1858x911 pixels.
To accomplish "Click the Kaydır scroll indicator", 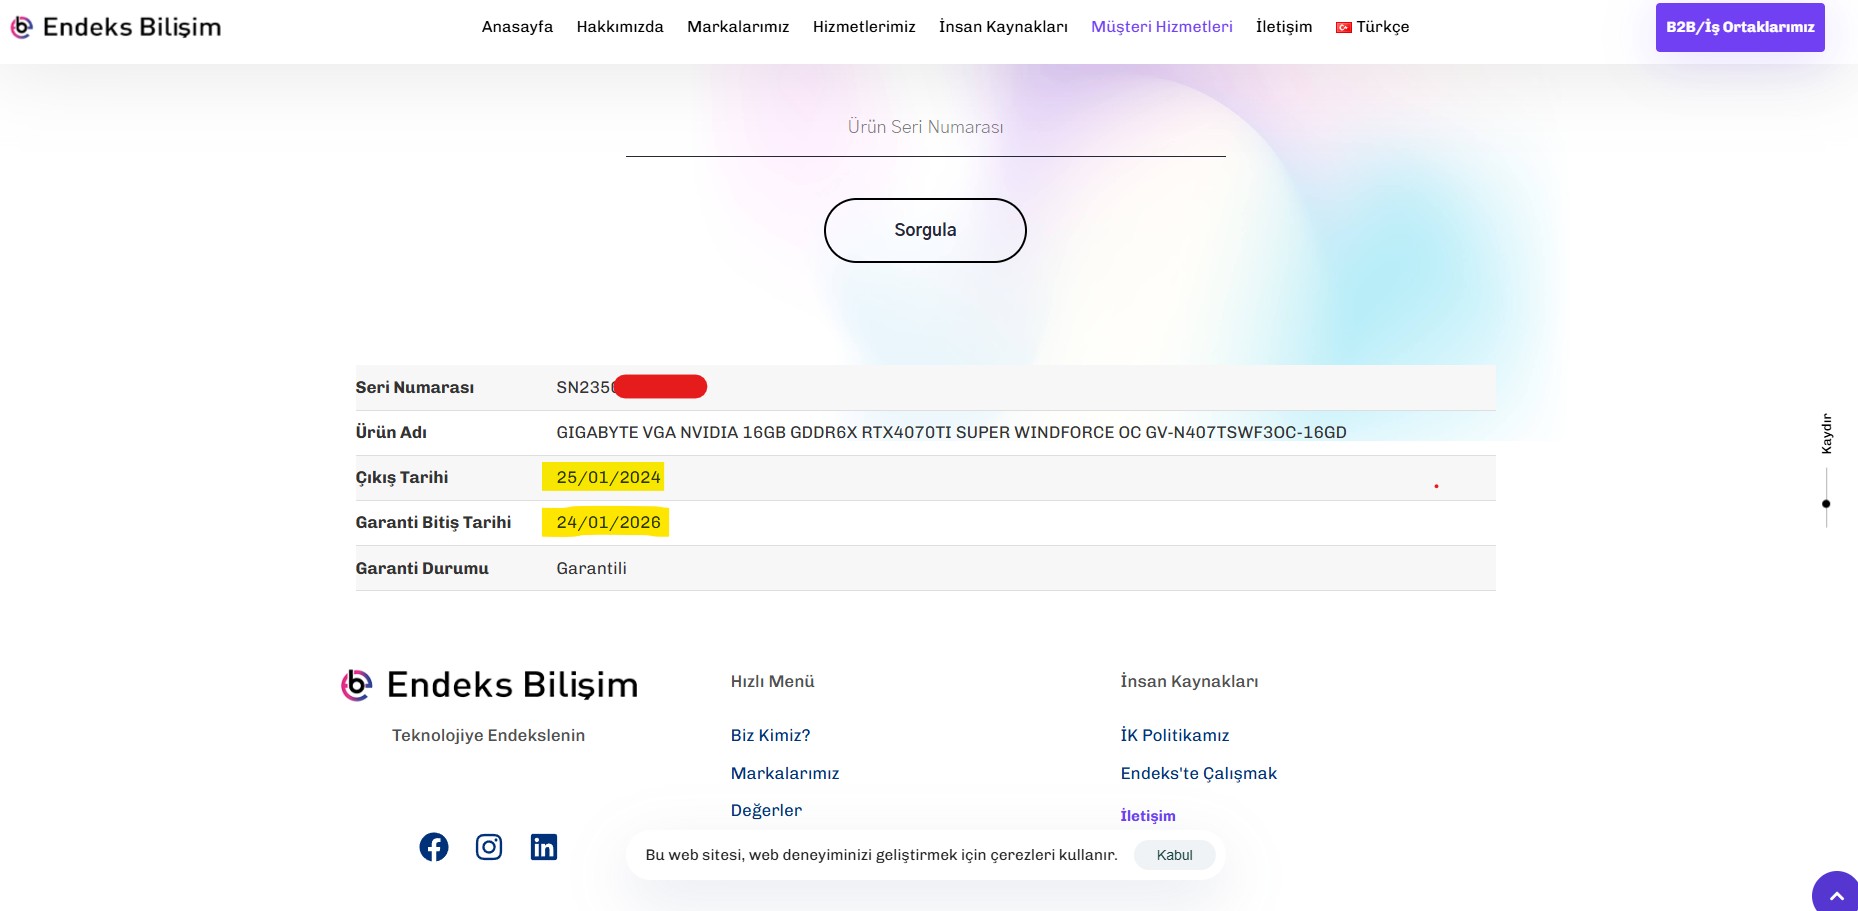I will pos(1826,470).
